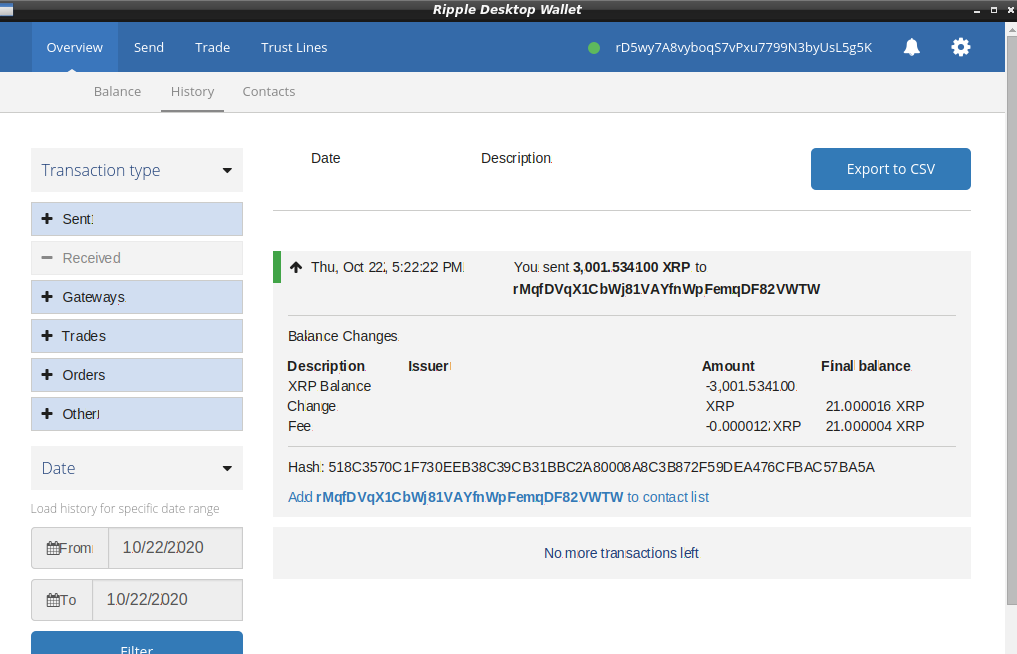Toggle the Trades transaction filter
The width and height of the screenshot is (1017, 654).
(137, 335)
